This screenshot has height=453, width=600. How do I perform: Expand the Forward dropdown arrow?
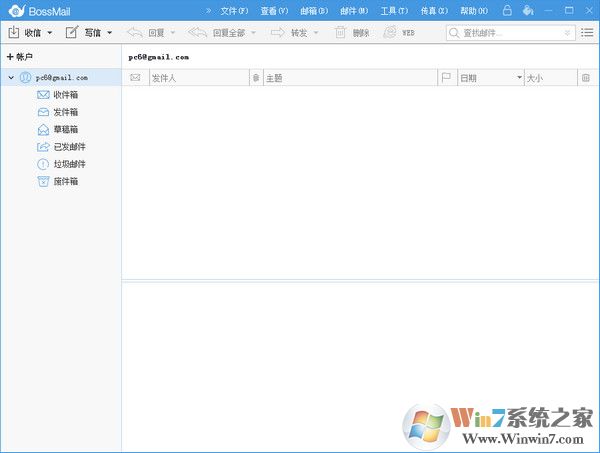(316, 33)
